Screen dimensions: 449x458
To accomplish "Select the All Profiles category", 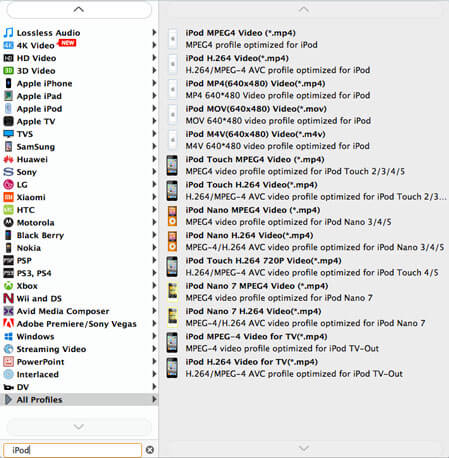I will tap(79, 400).
